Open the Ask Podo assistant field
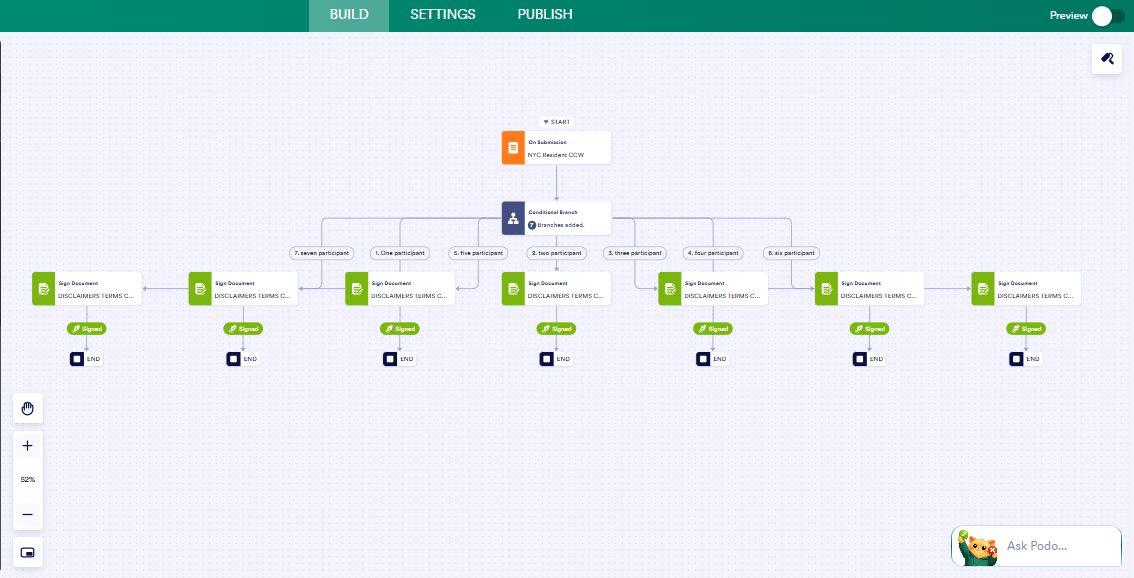The width and height of the screenshot is (1134, 578). tap(1036, 546)
